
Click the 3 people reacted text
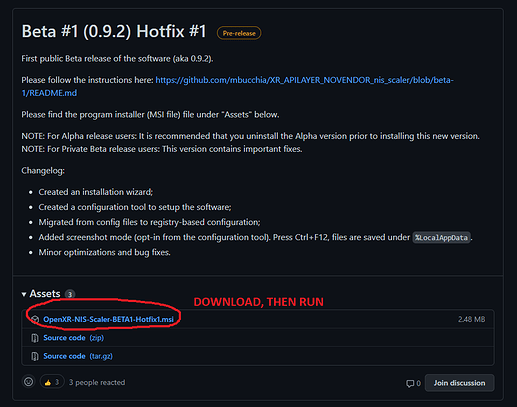(97, 382)
